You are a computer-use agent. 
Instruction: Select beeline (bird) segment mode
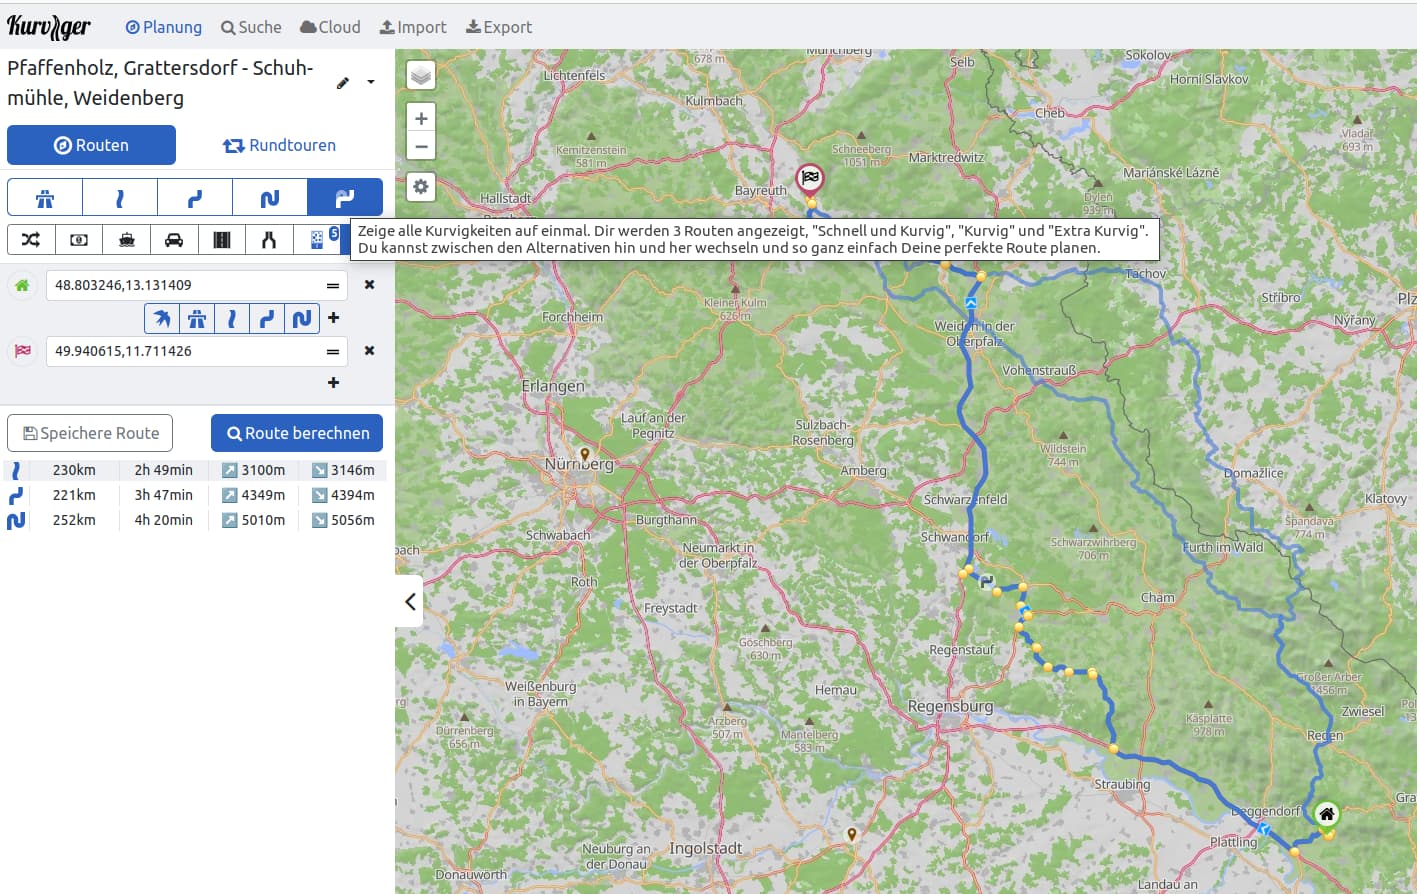point(162,319)
